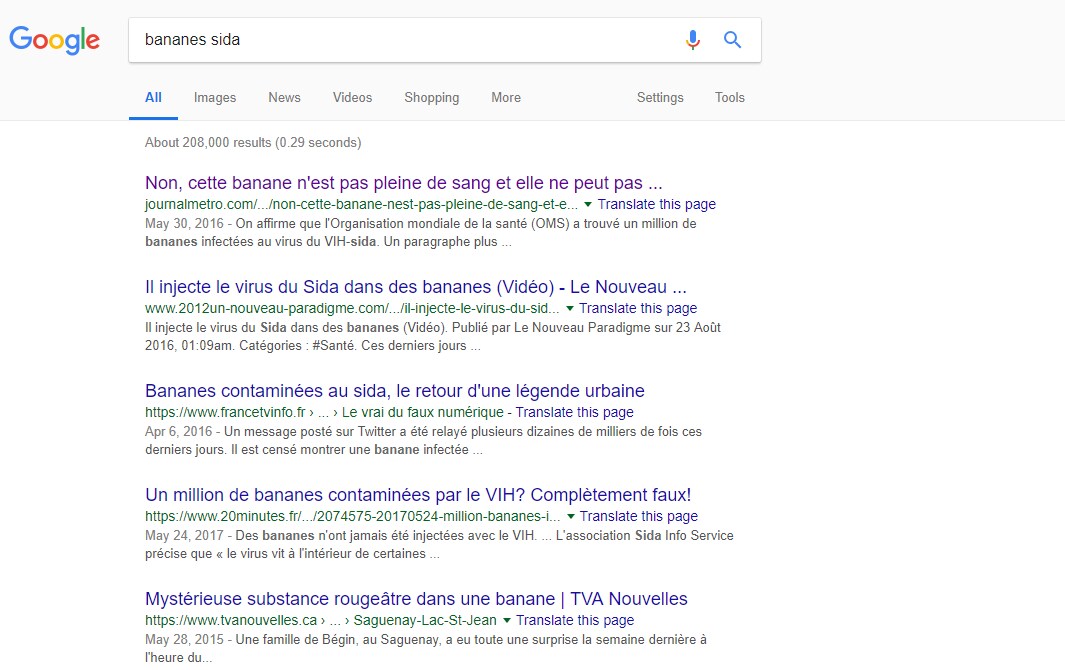Translate the tvanouvelles.ca result page

575,620
